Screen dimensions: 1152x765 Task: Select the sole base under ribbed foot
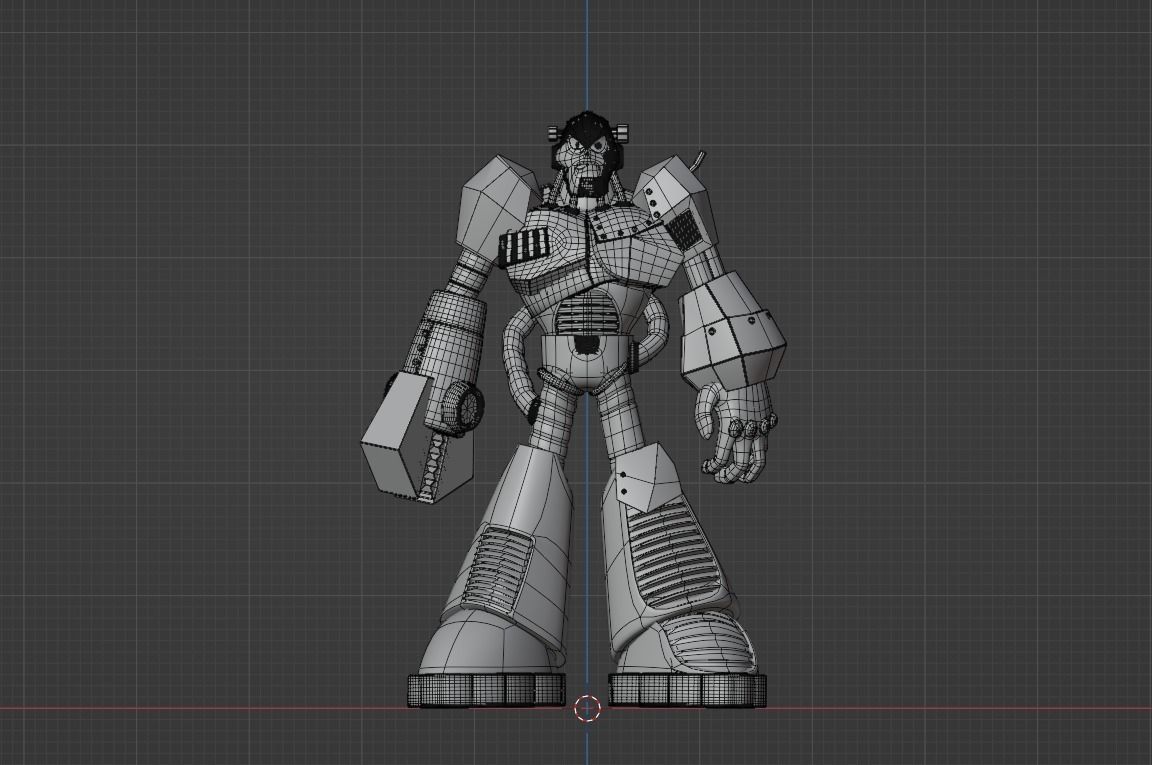687,690
